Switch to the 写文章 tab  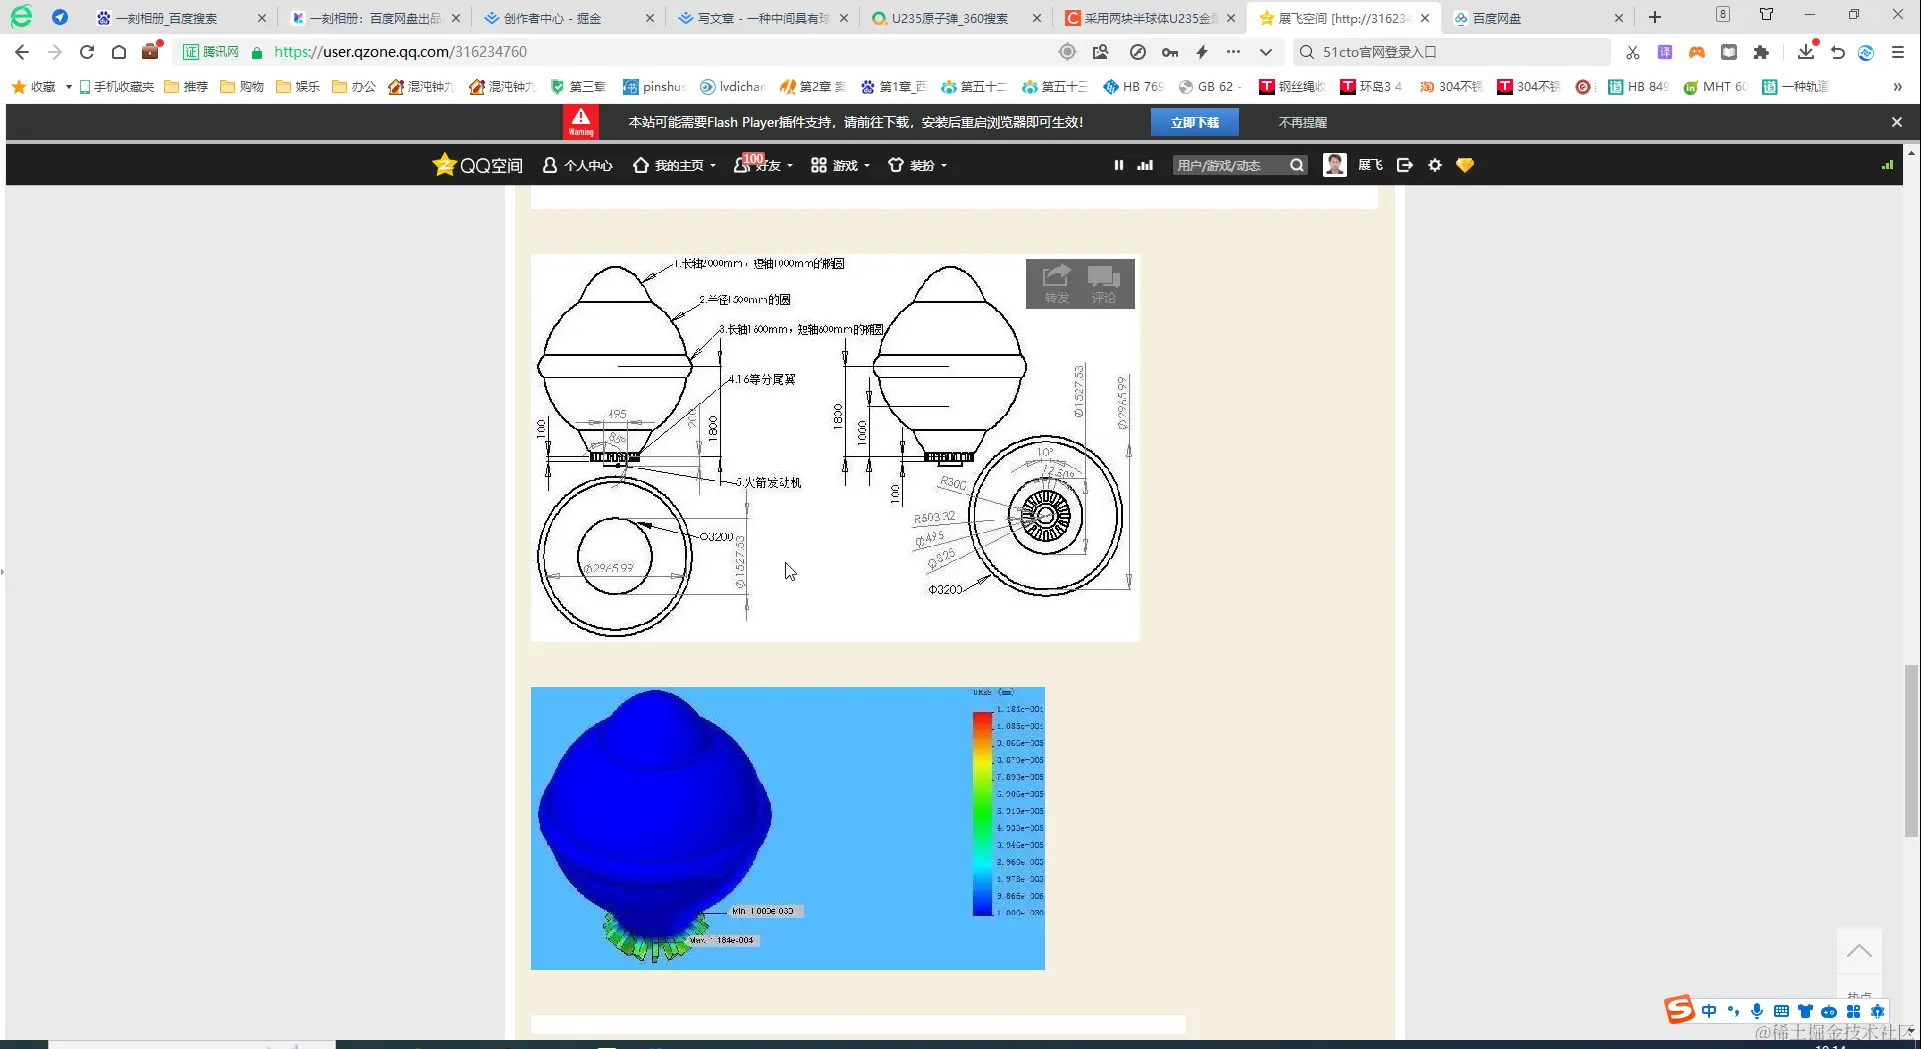pyautogui.click(x=764, y=18)
